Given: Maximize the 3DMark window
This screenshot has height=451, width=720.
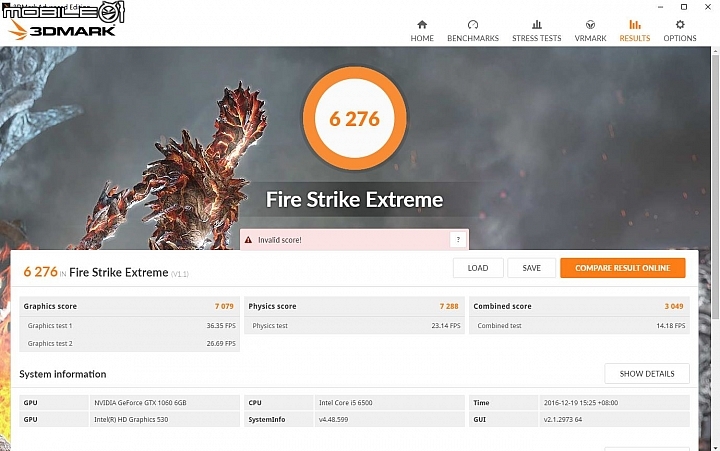Looking at the screenshot, I should (684, 7).
